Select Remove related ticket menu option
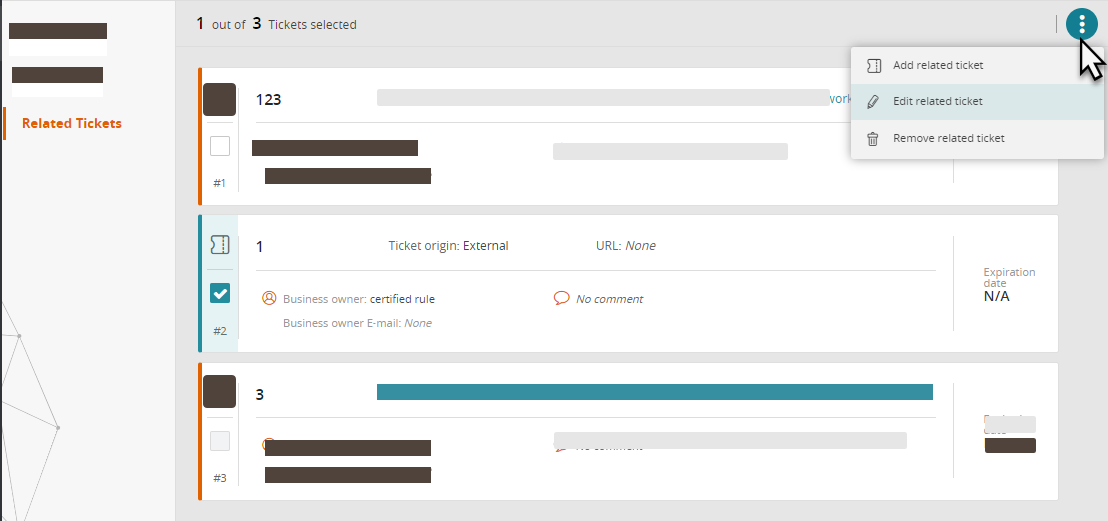1108x521 pixels. coord(948,139)
